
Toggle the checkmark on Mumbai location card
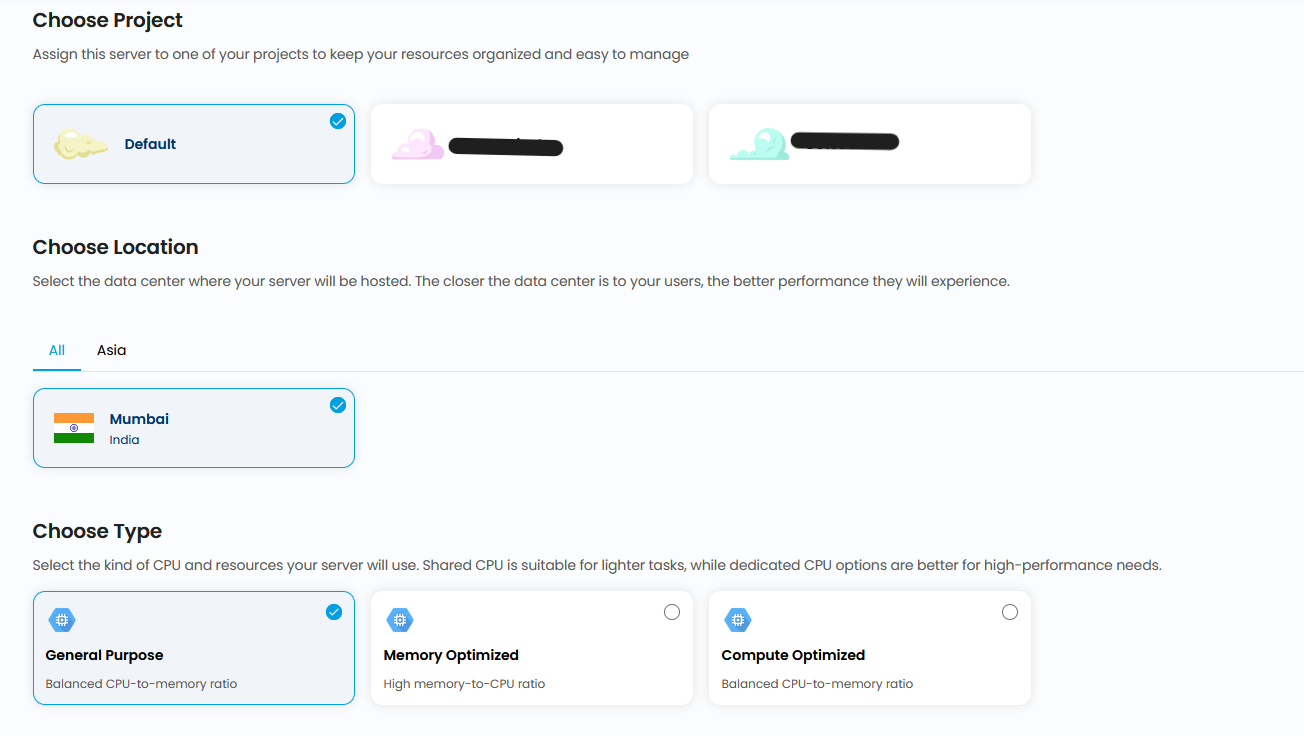pyautogui.click(x=338, y=405)
